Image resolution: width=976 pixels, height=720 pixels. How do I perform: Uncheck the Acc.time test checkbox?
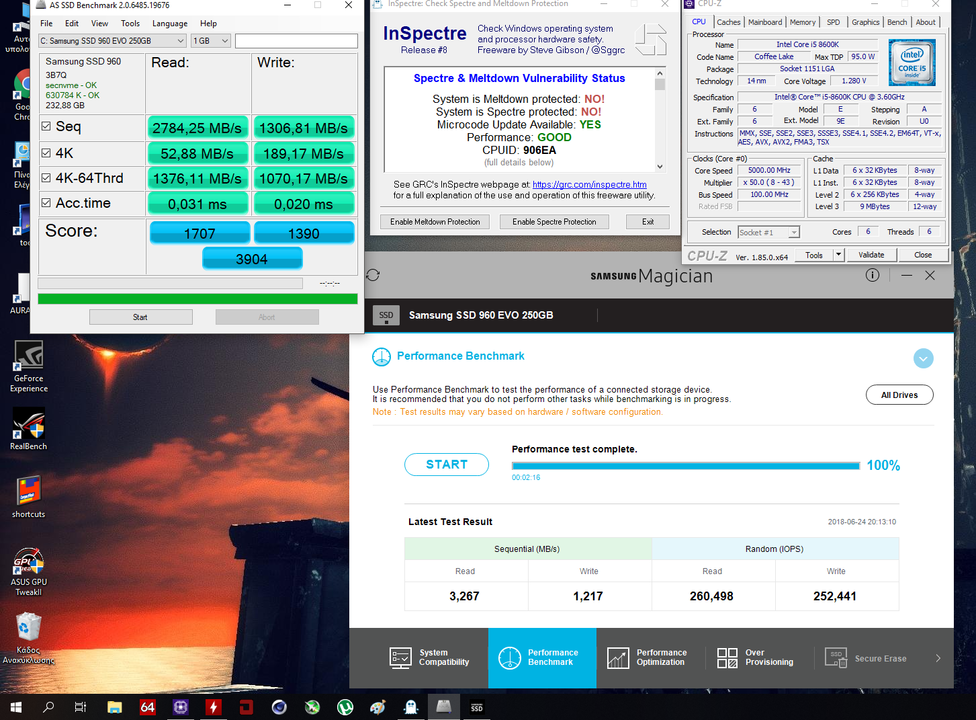46,203
